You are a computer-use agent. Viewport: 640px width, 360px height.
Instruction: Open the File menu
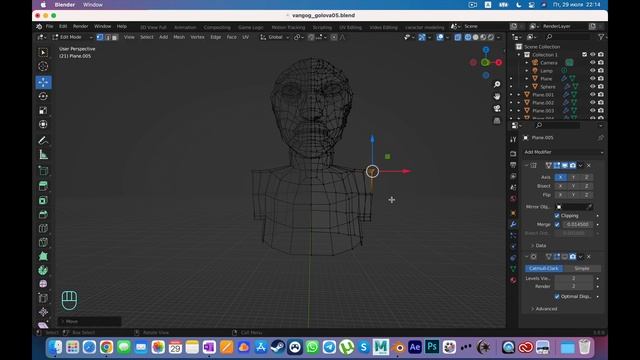point(49,26)
